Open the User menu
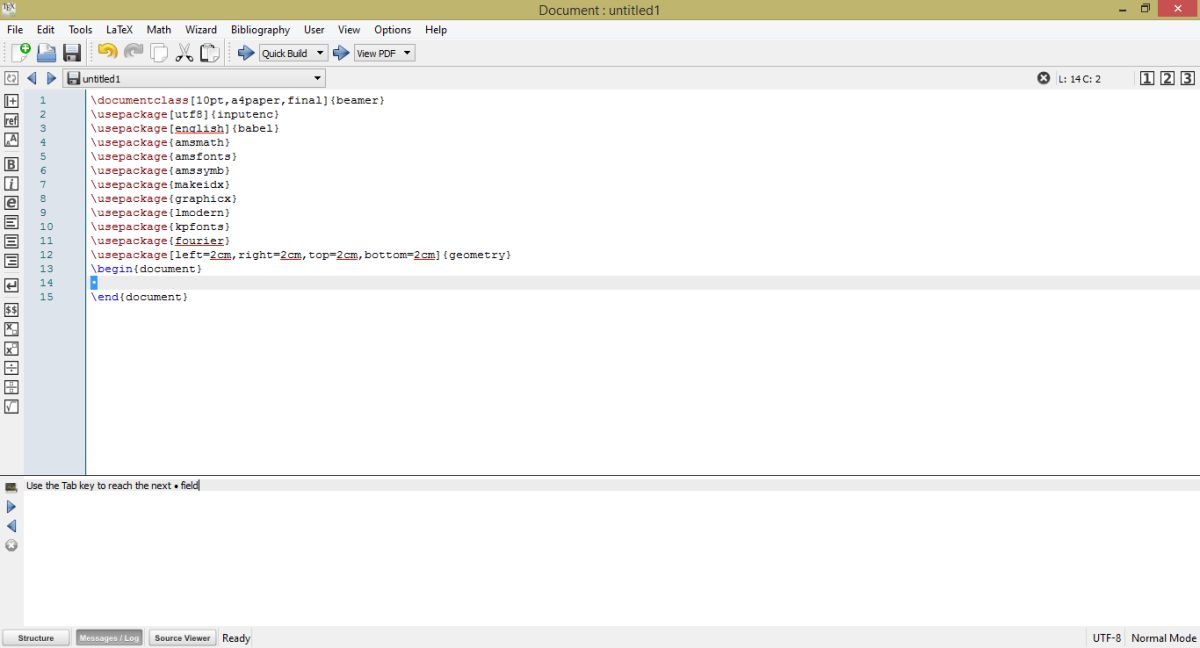The height and width of the screenshot is (648, 1200). point(314,30)
